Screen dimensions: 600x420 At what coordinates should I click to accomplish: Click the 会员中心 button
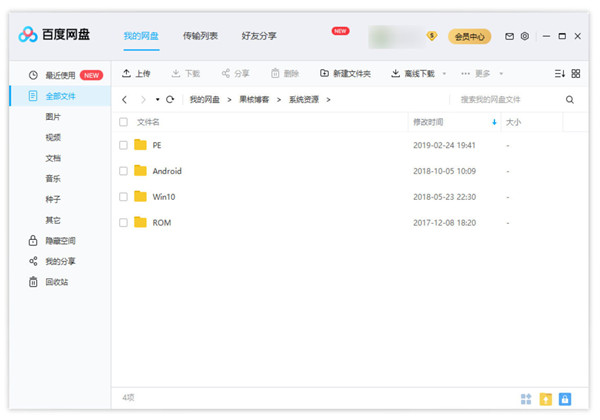pyautogui.click(x=469, y=36)
